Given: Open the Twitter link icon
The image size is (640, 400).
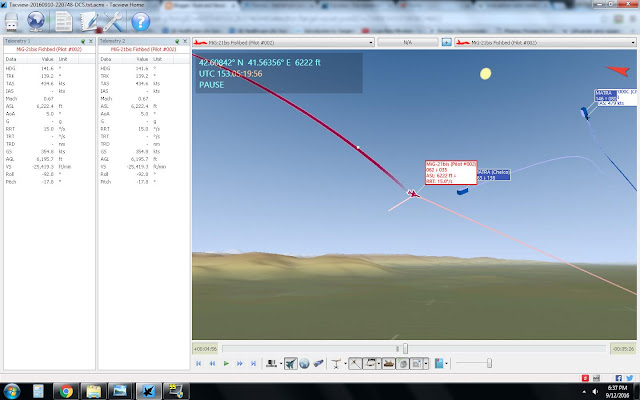Looking at the screenshot, I should pos(629,378).
